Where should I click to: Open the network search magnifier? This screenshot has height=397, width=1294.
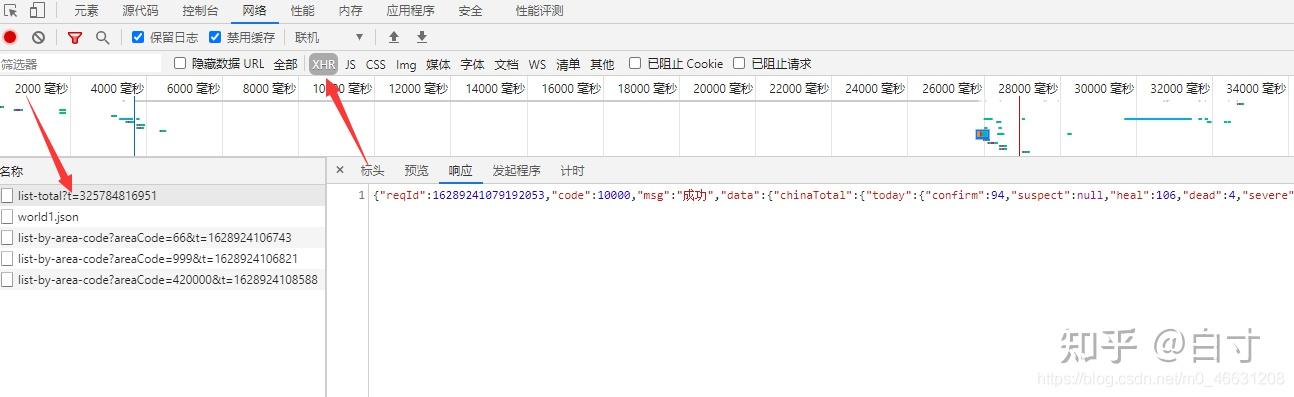click(102, 37)
